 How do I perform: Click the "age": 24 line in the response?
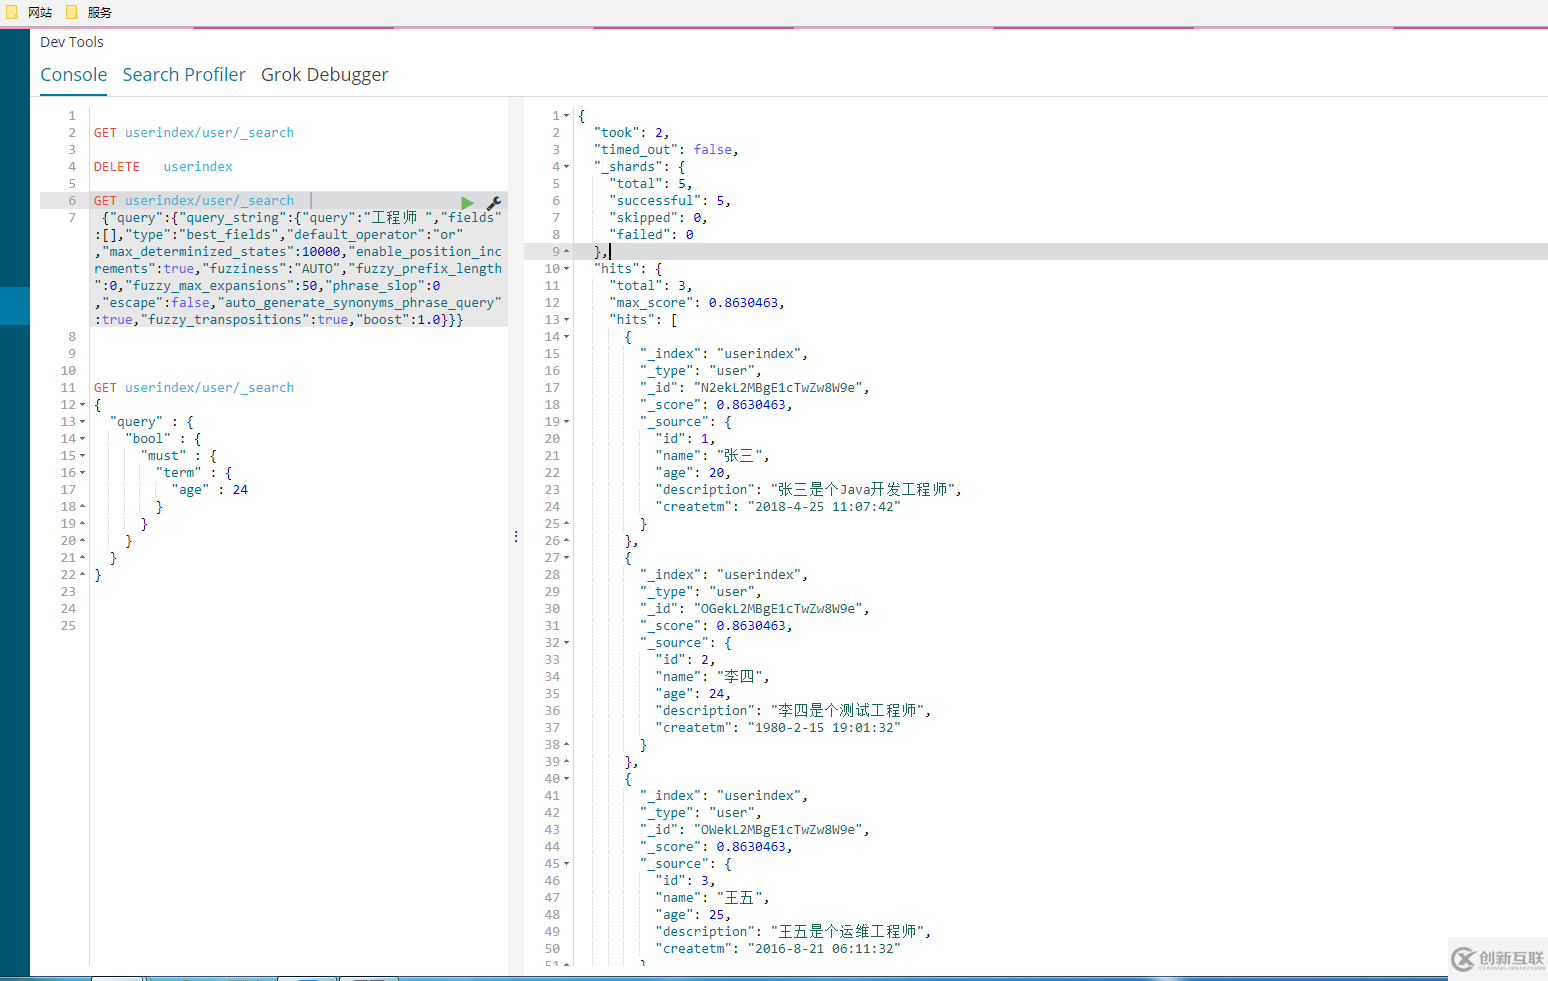pos(693,694)
